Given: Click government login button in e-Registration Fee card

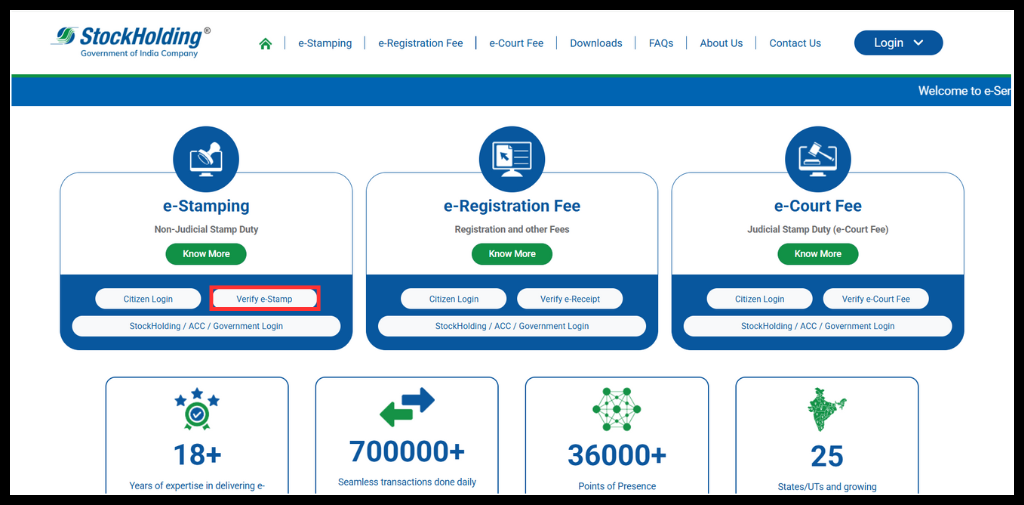Looking at the screenshot, I should click(512, 326).
